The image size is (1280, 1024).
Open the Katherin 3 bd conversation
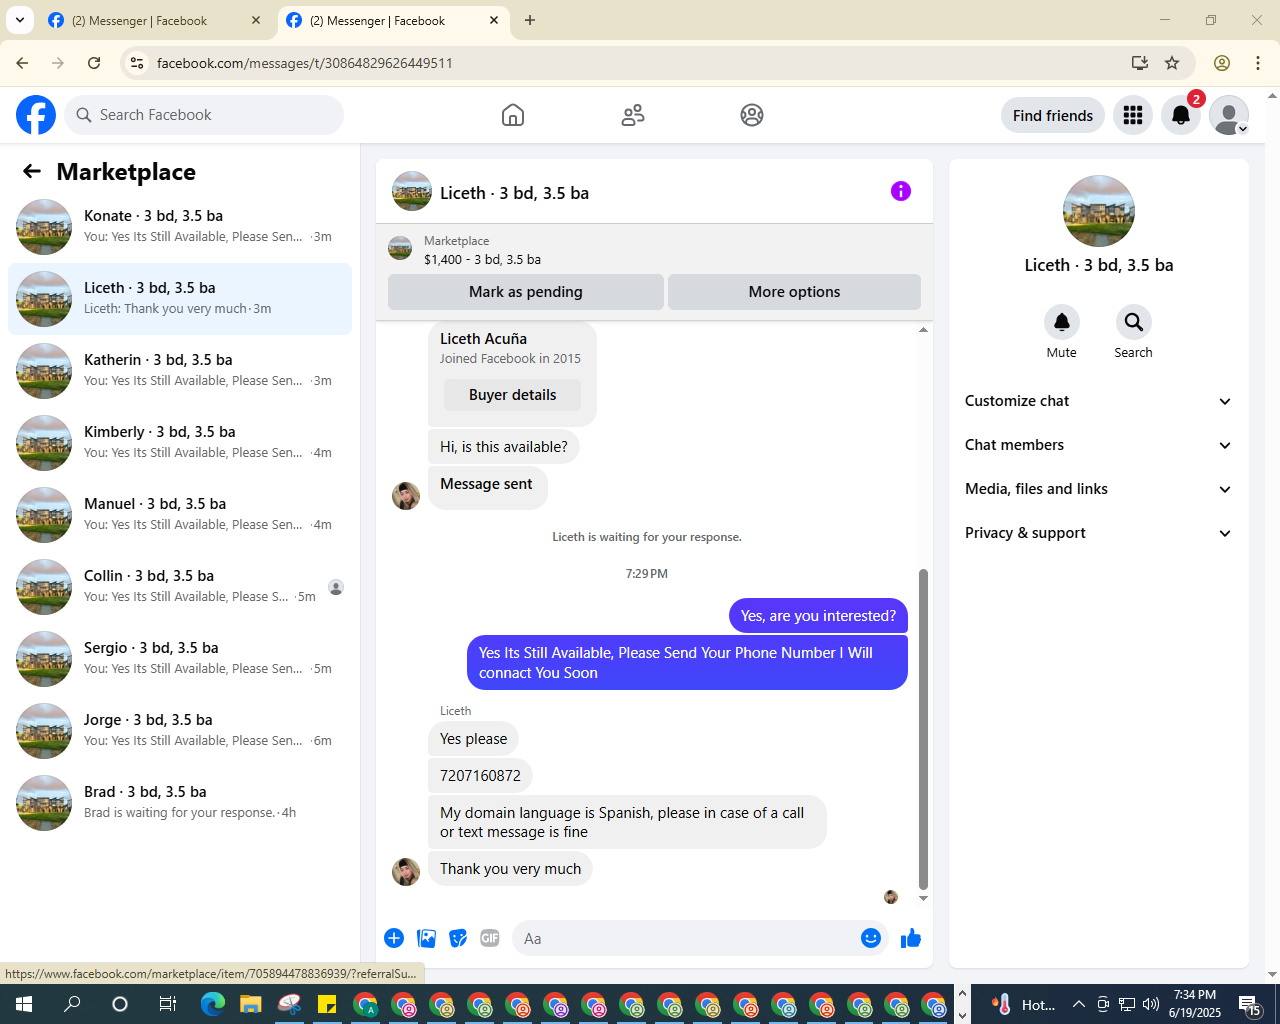pyautogui.click(x=180, y=371)
